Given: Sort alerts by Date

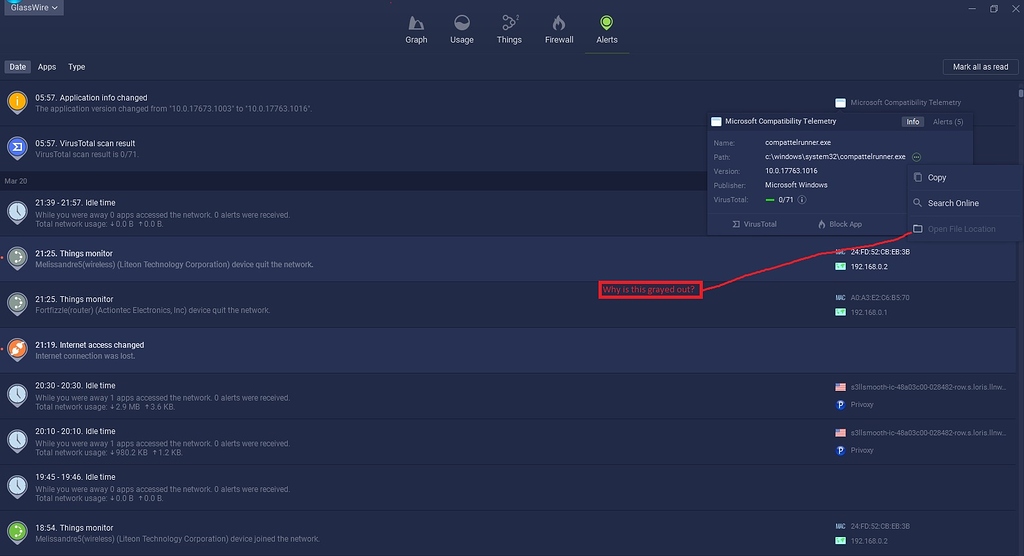Looking at the screenshot, I should pyautogui.click(x=18, y=67).
